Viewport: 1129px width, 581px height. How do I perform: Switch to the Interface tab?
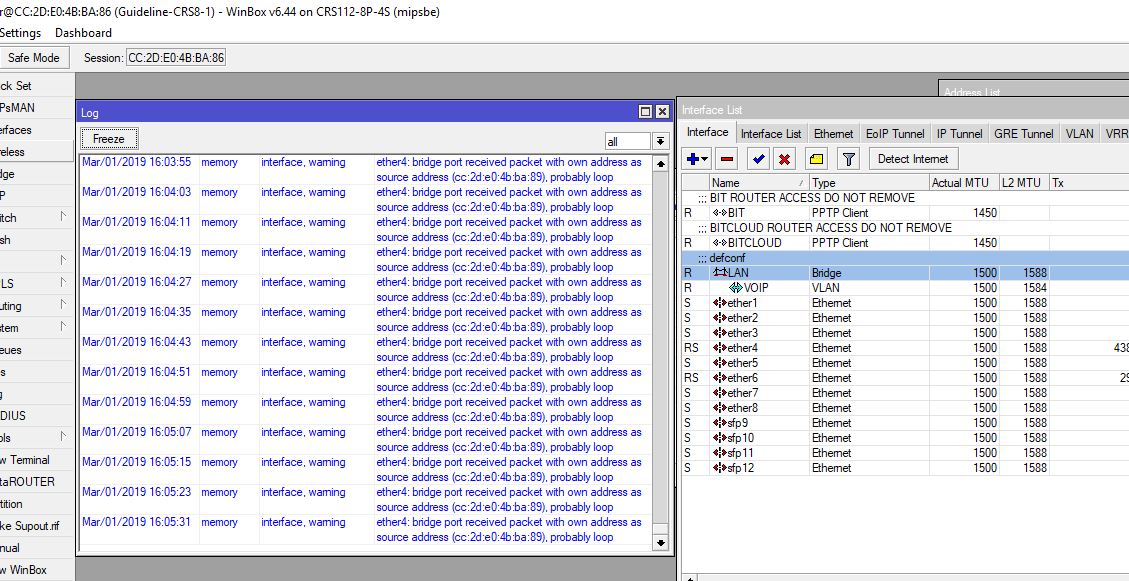(708, 132)
